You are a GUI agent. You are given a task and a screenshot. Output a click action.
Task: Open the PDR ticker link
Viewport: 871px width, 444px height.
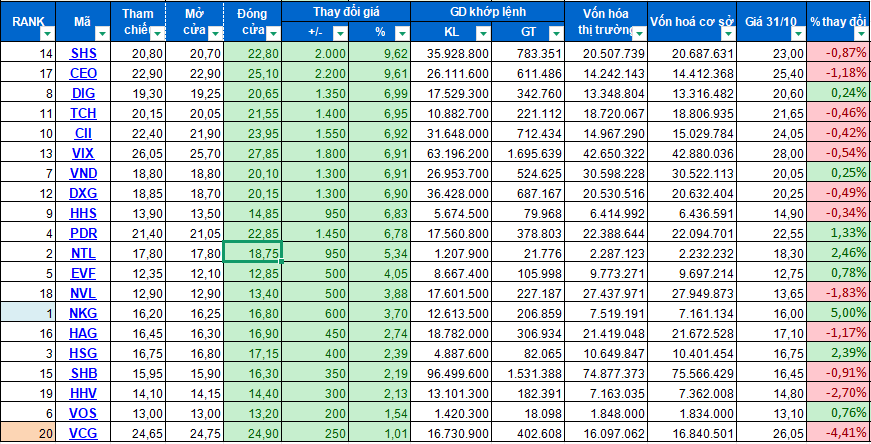(83, 233)
